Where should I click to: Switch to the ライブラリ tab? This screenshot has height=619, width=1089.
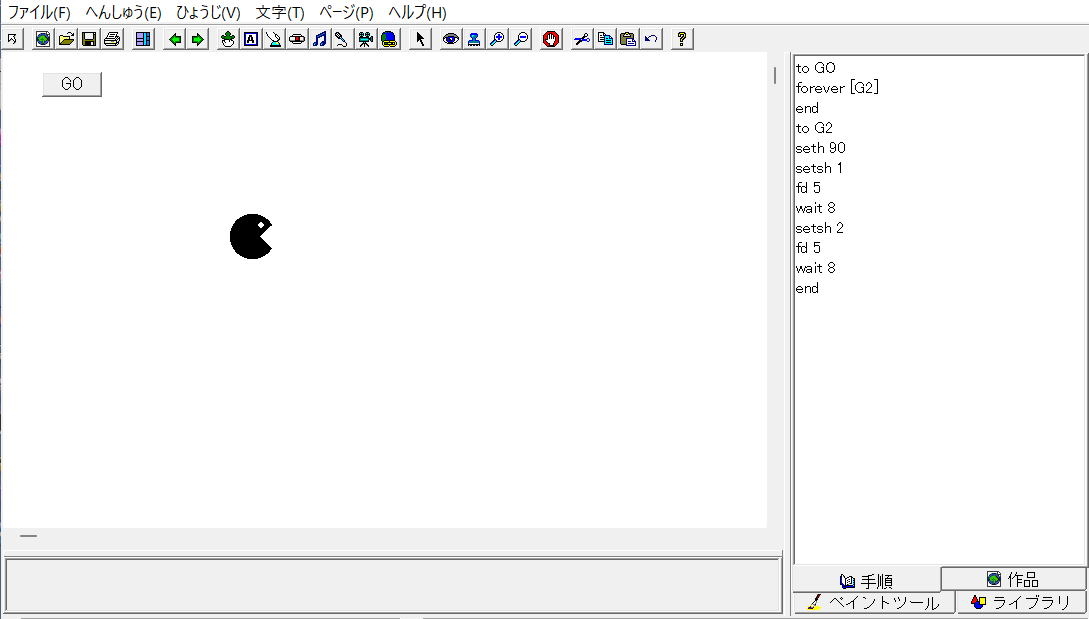point(1021,602)
